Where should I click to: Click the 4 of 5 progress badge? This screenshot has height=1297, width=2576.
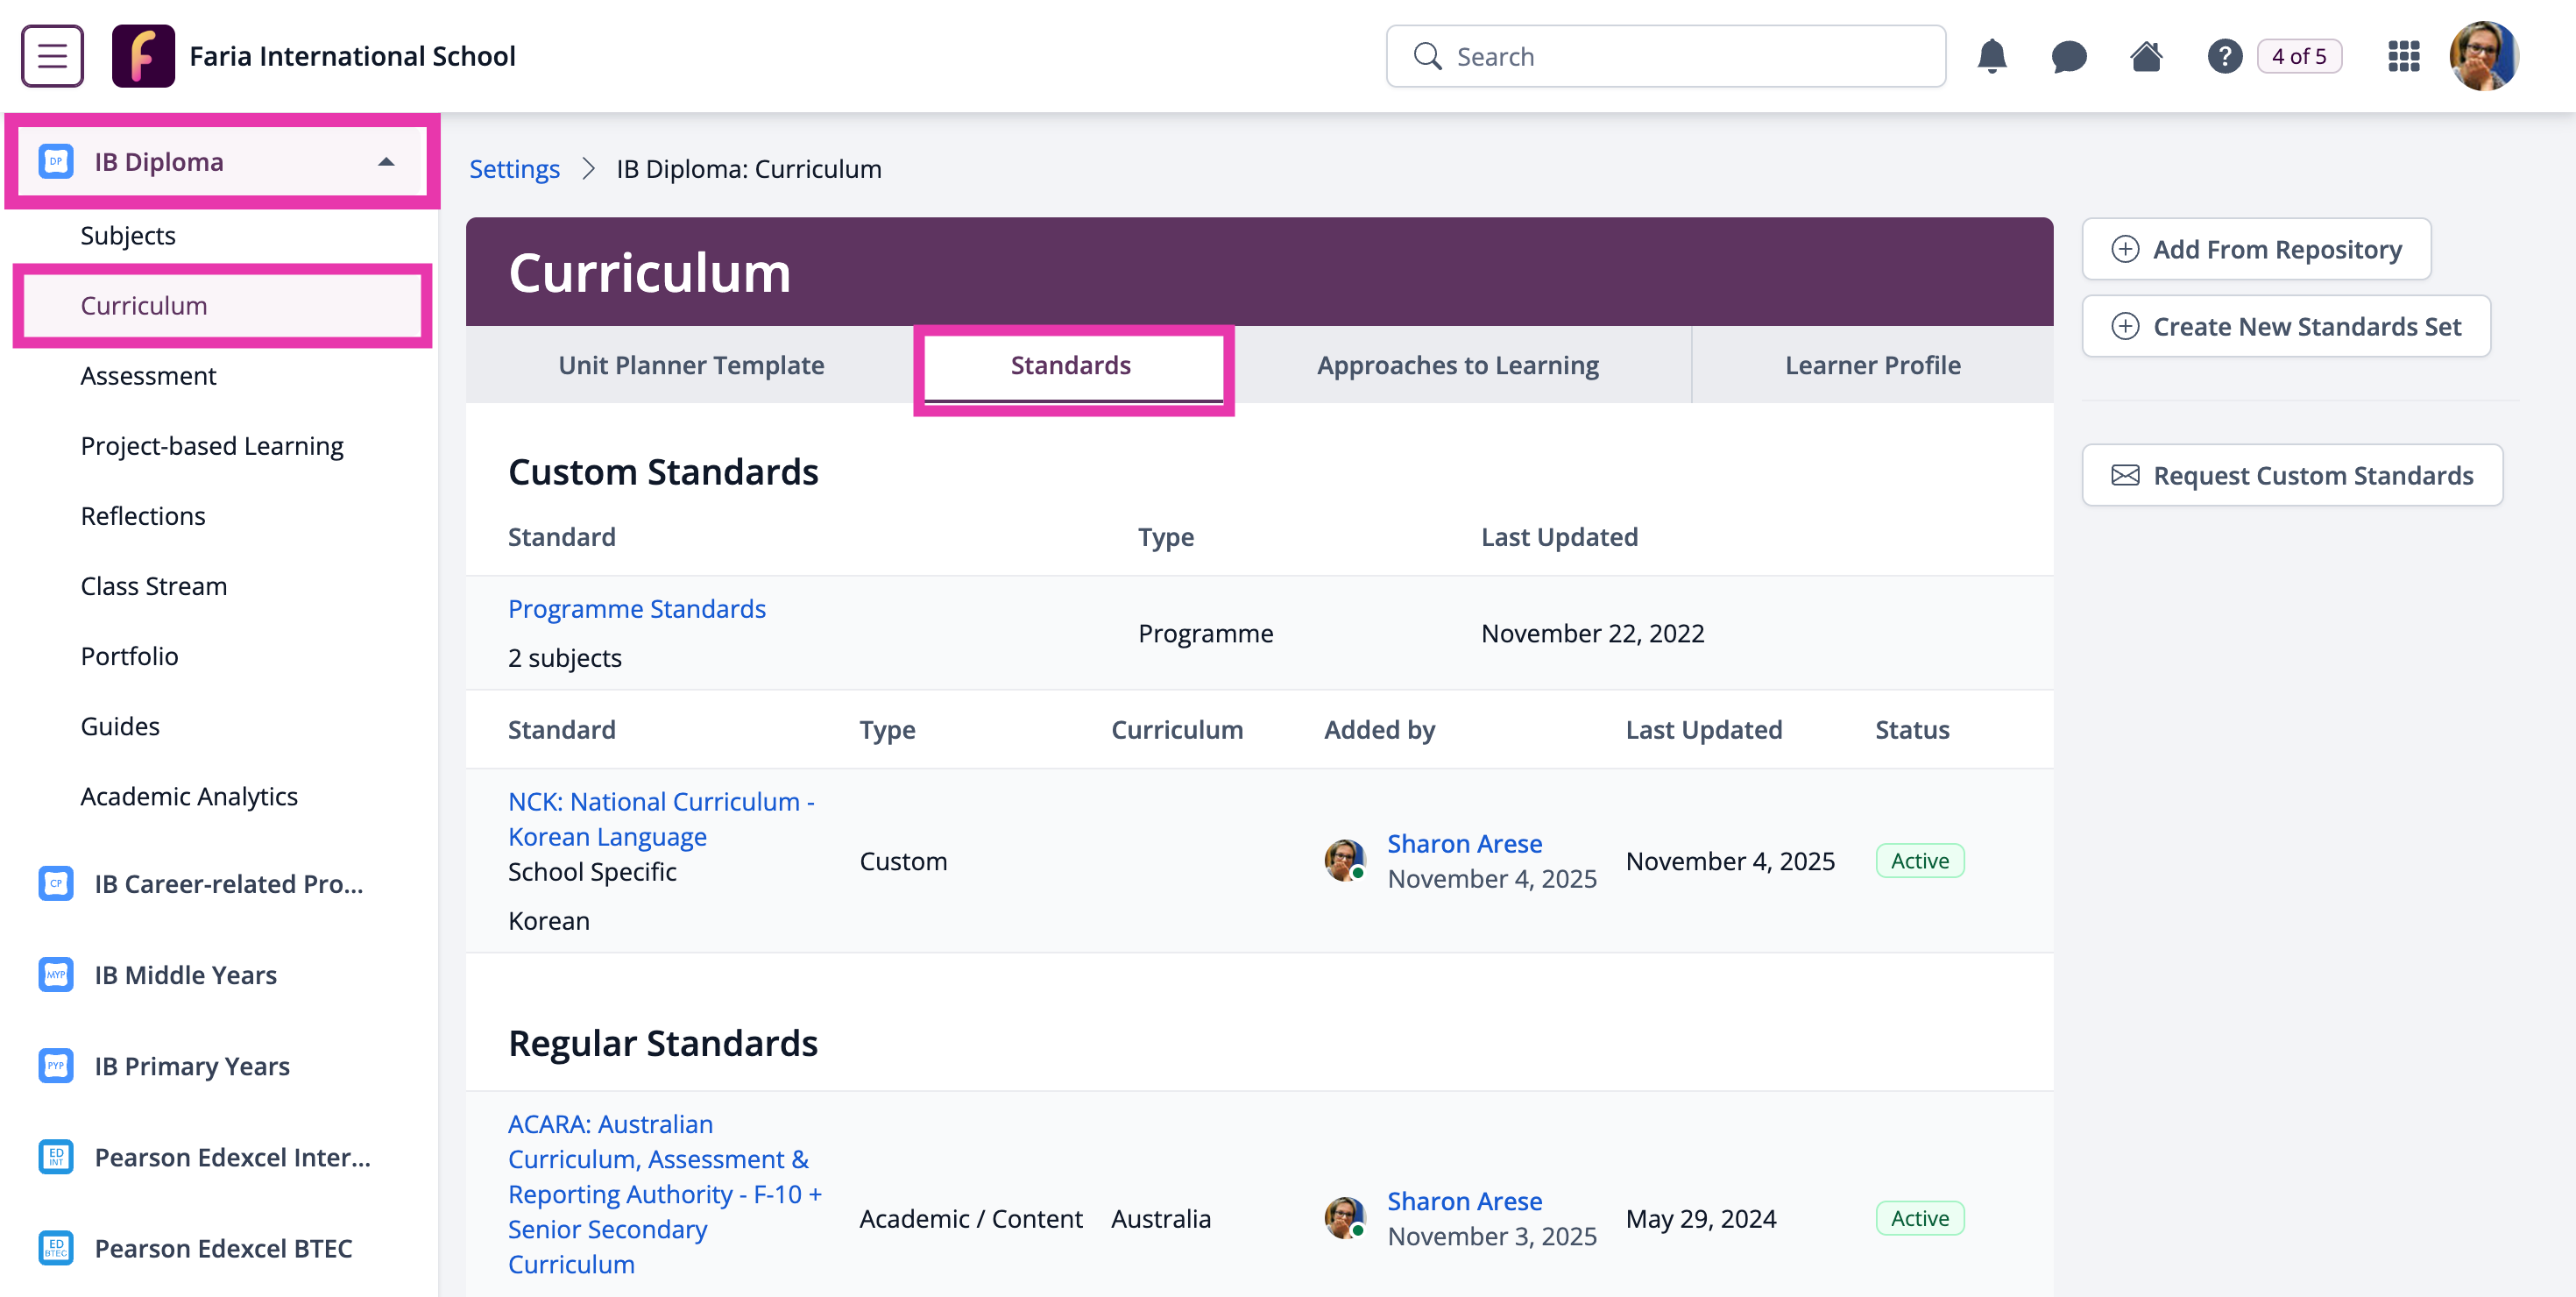2299,56
